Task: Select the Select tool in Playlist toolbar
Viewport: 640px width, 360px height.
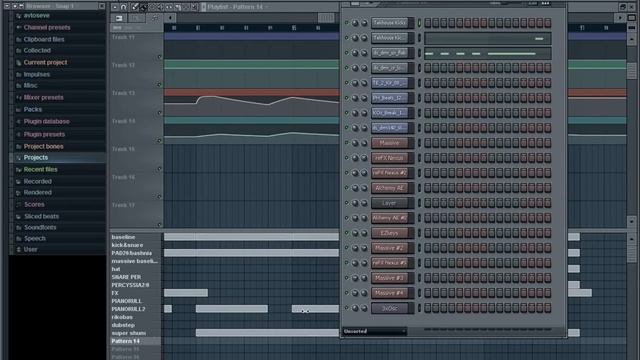Action: pos(186,7)
